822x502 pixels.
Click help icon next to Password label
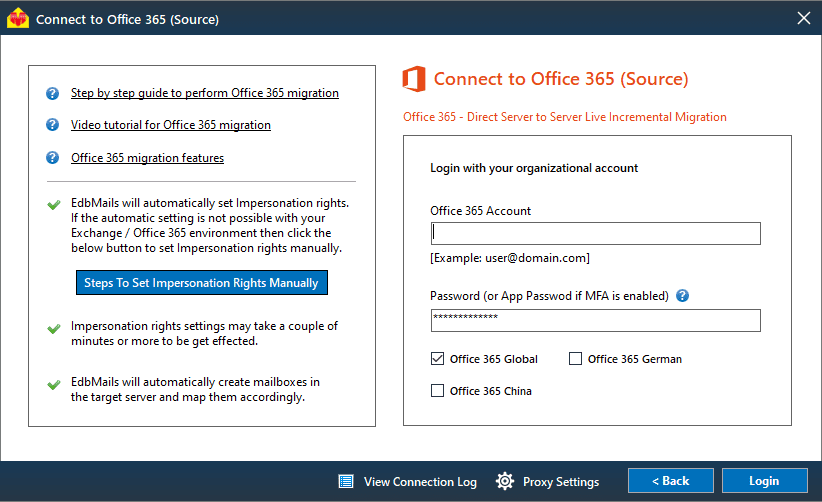[682, 296]
